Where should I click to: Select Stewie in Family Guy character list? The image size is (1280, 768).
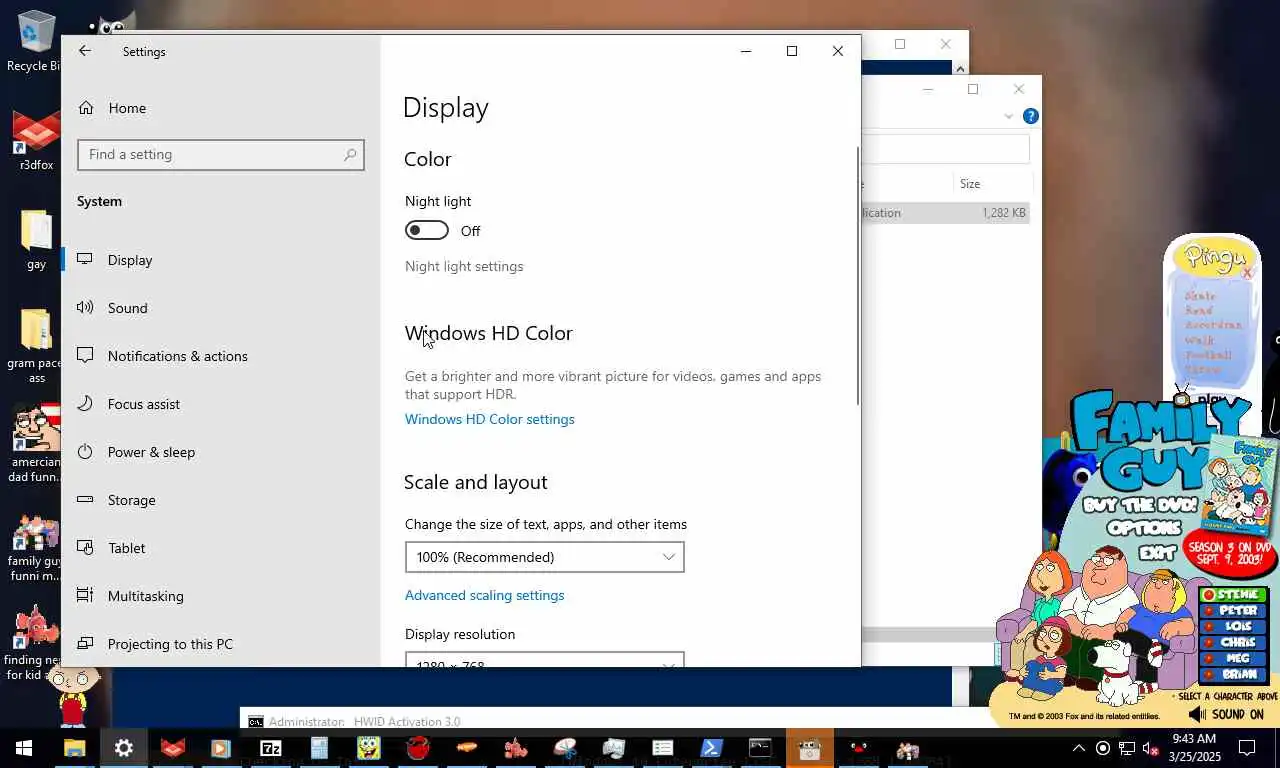point(1233,595)
